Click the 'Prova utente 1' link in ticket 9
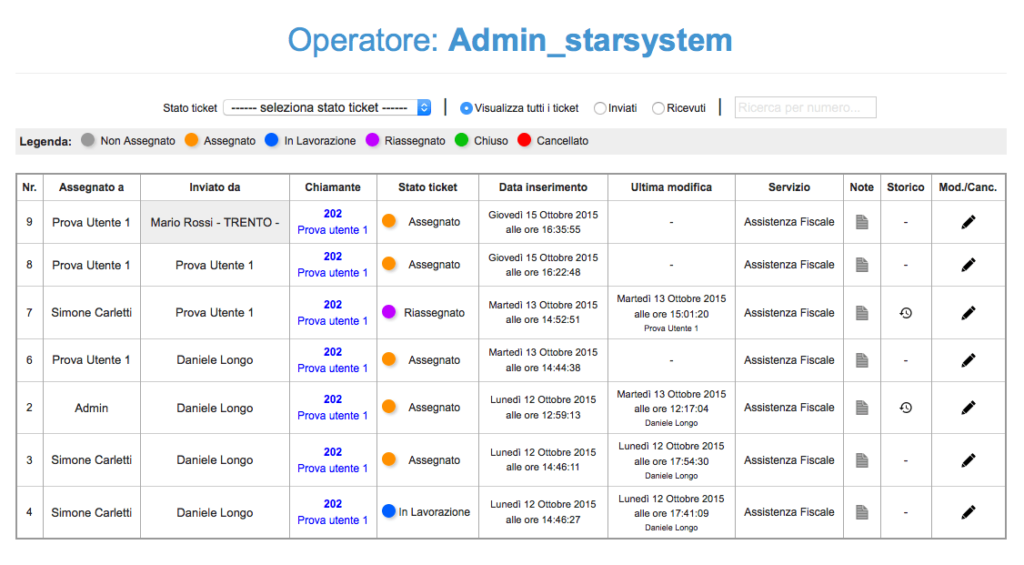 pos(333,230)
